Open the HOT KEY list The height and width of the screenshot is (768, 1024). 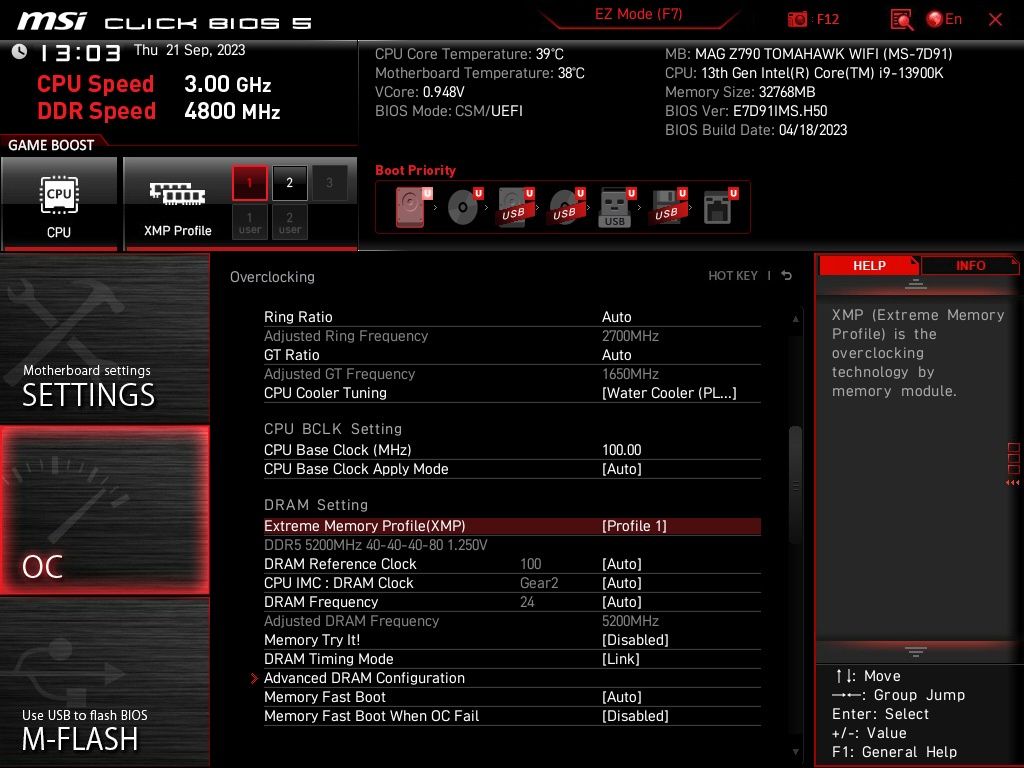733,276
